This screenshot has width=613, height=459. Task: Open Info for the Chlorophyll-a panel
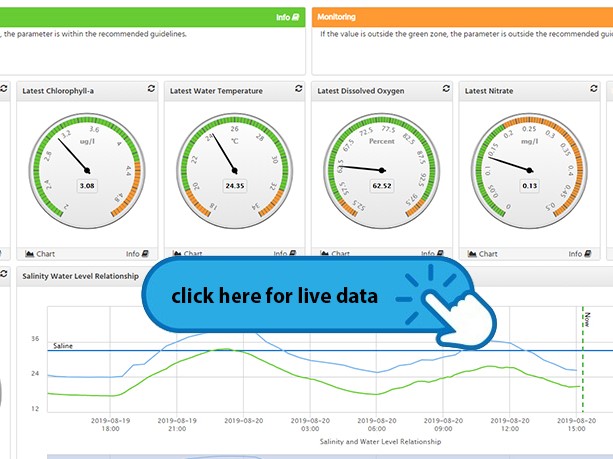137,254
